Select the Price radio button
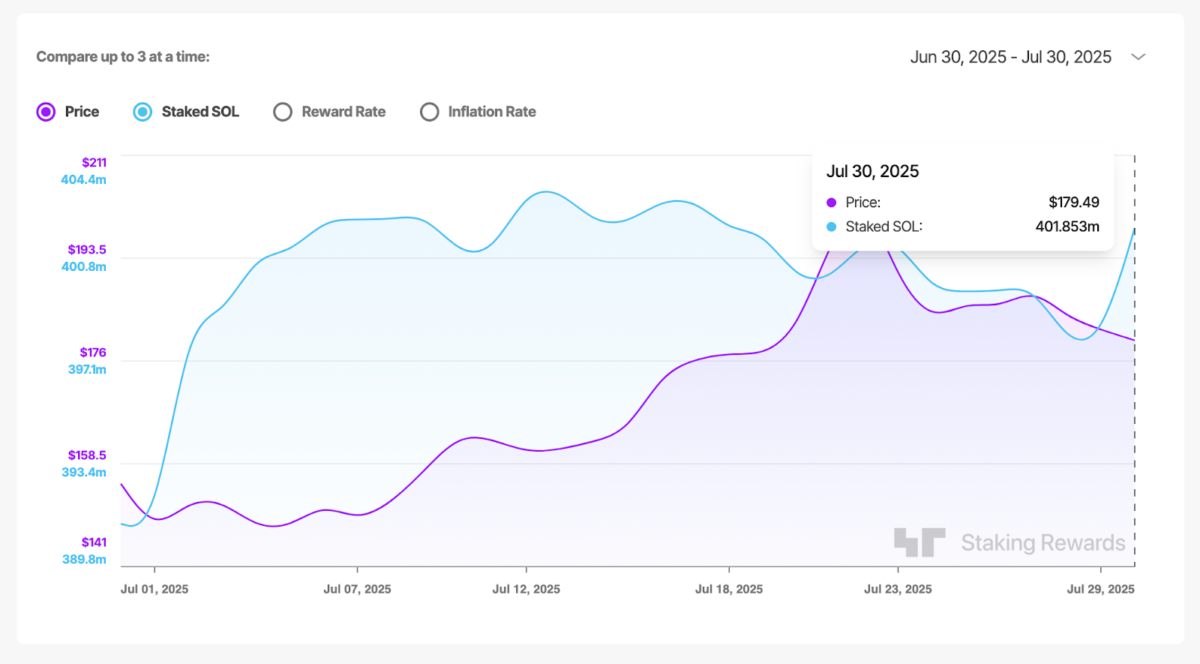This screenshot has height=664, width=1200. tap(45, 112)
